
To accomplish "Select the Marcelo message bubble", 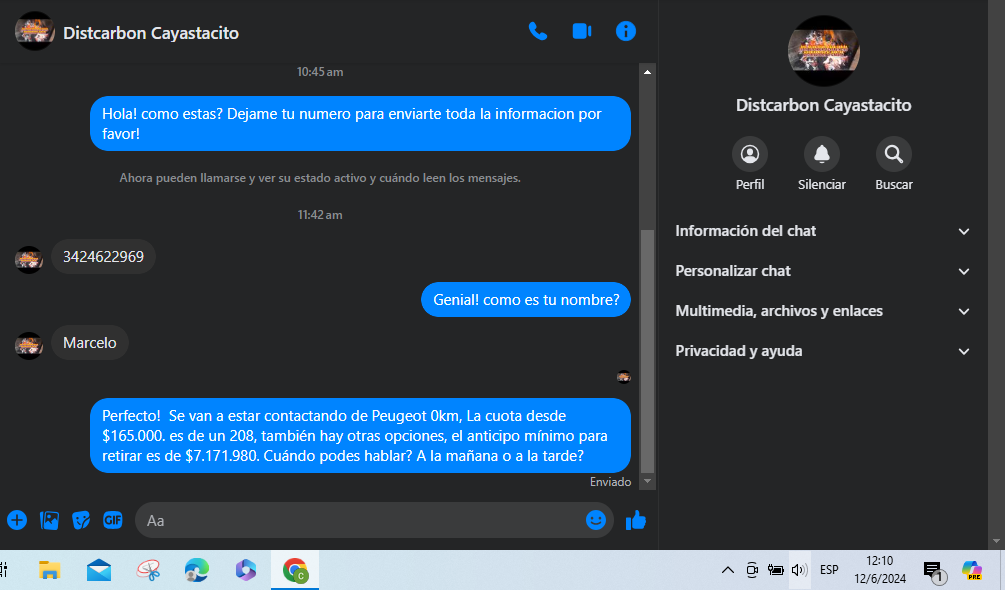I will [x=90, y=343].
